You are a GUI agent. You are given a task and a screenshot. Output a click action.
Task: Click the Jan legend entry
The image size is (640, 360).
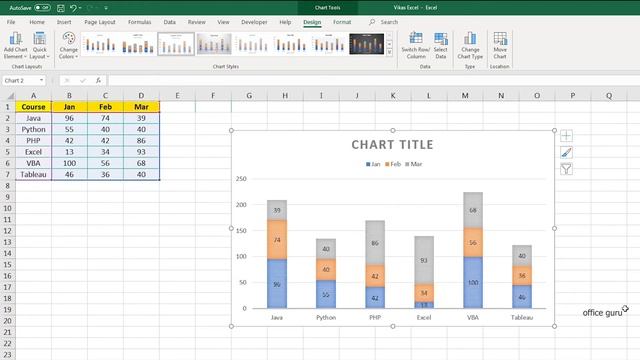[373, 164]
